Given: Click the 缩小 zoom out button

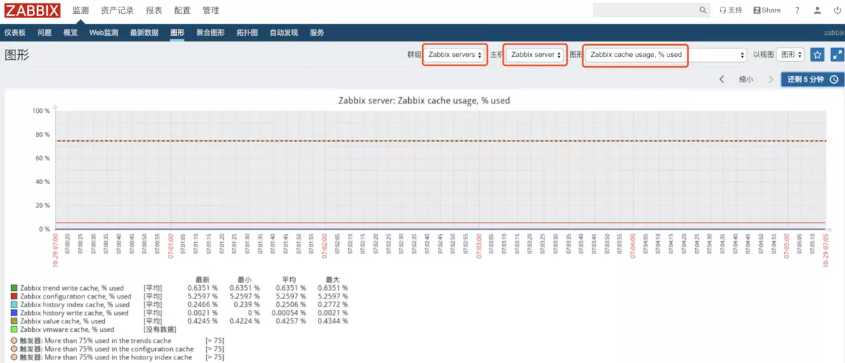Looking at the screenshot, I should click(746, 79).
